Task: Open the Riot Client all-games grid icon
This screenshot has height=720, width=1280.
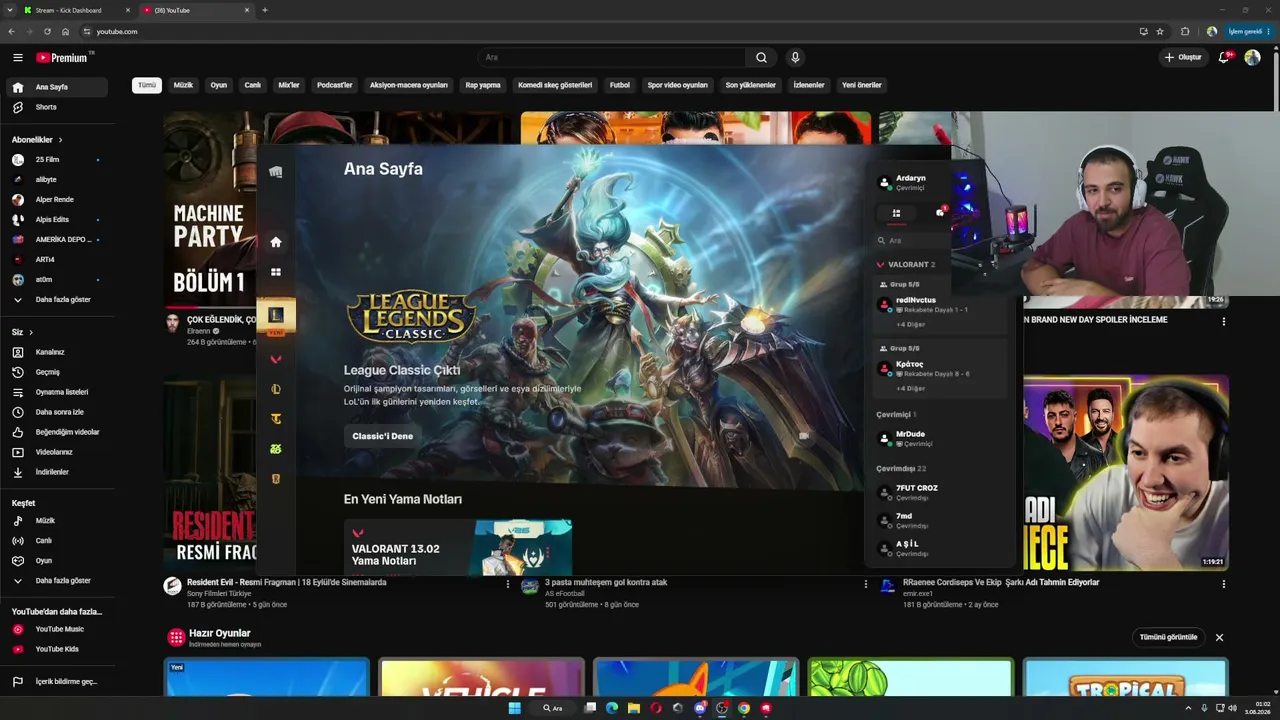Action: pyautogui.click(x=276, y=272)
